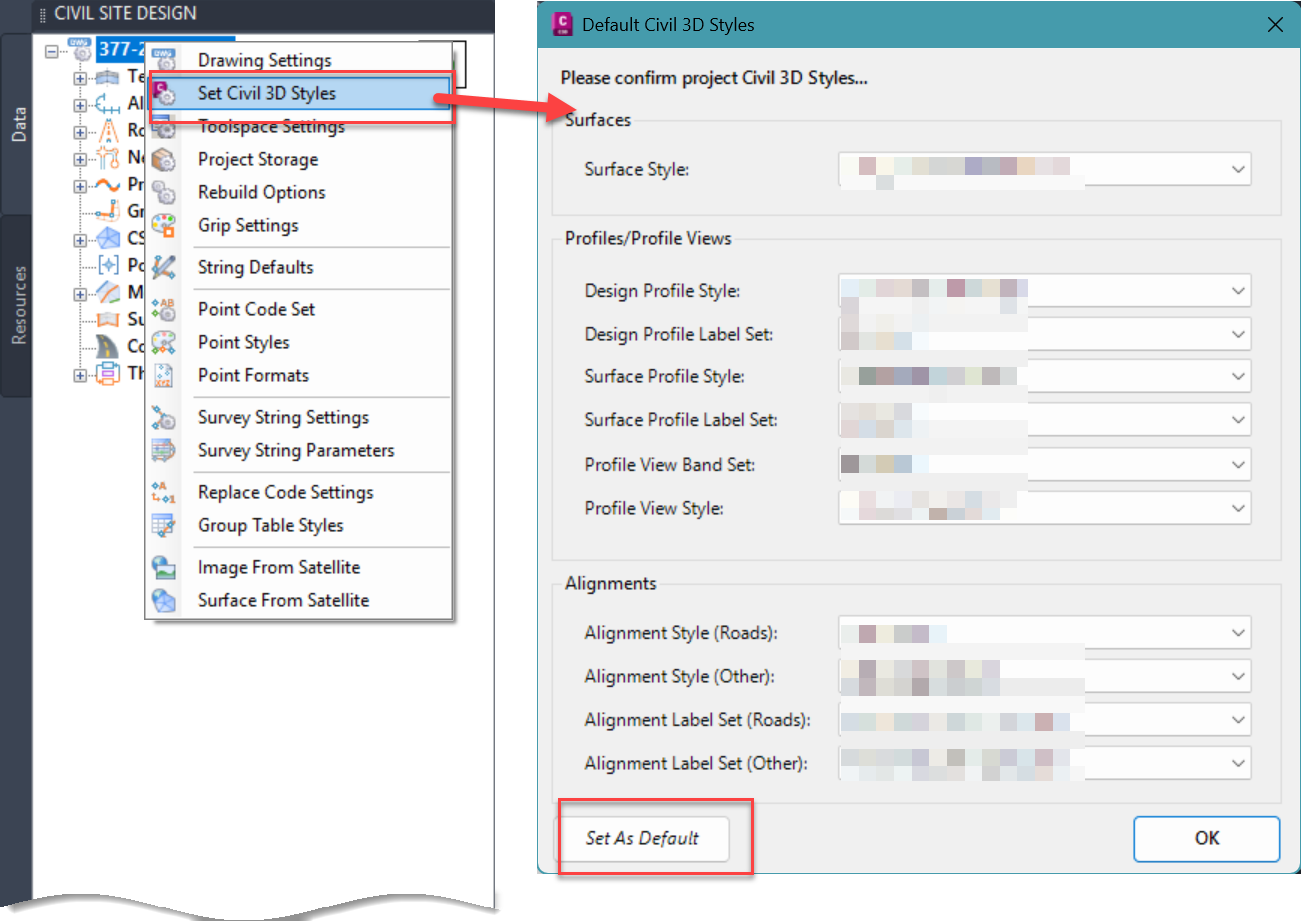The height and width of the screenshot is (921, 1301).
Task: Open the Surface Style dropdown
Action: pos(1045,169)
